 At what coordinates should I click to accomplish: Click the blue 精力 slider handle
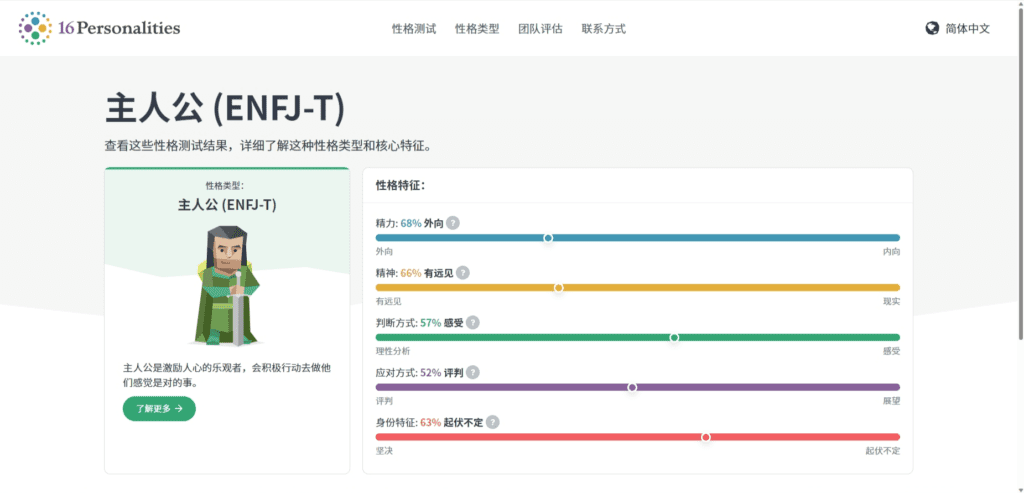click(548, 238)
